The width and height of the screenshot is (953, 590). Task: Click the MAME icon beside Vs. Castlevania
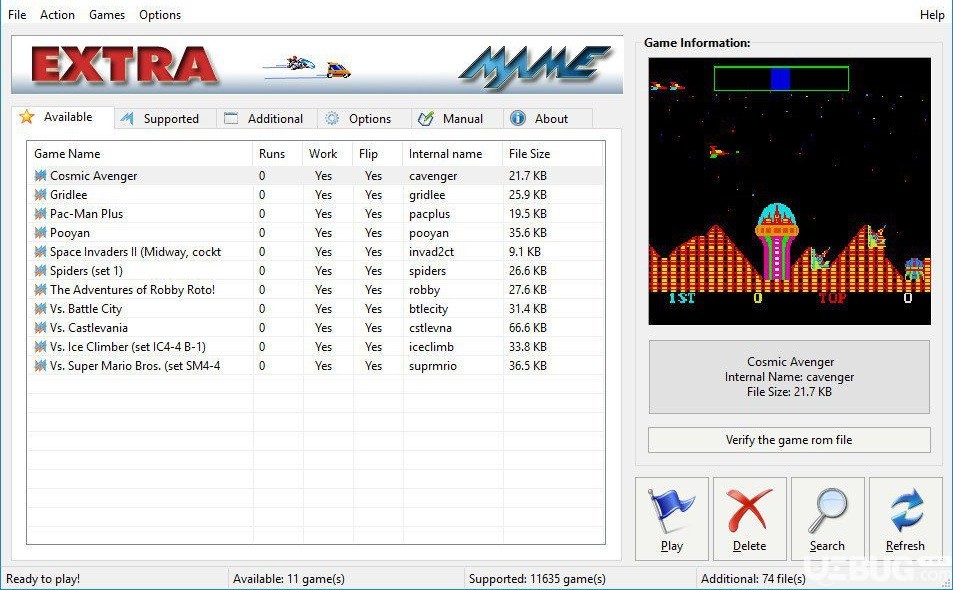pyautogui.click(x=40, y=328)
